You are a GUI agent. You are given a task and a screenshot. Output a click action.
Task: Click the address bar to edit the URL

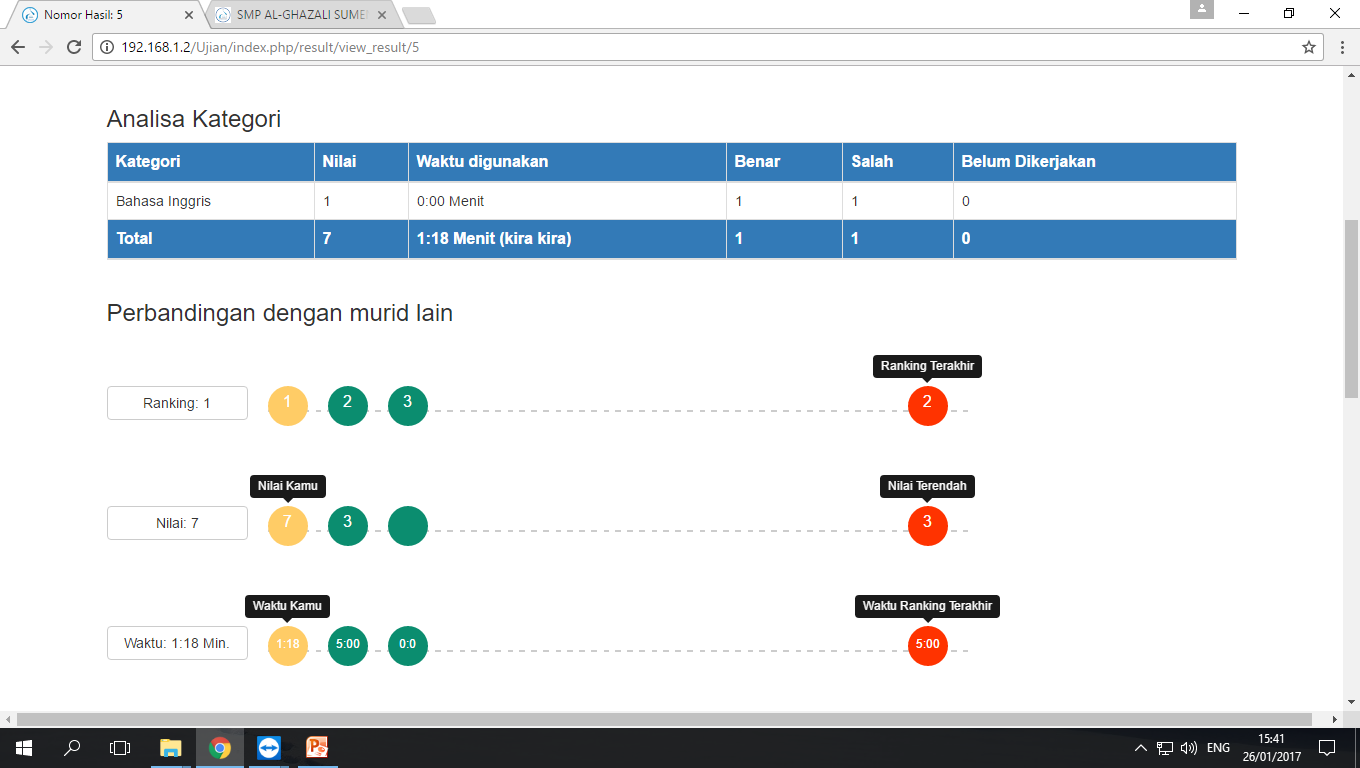click(x=600, y=46)
